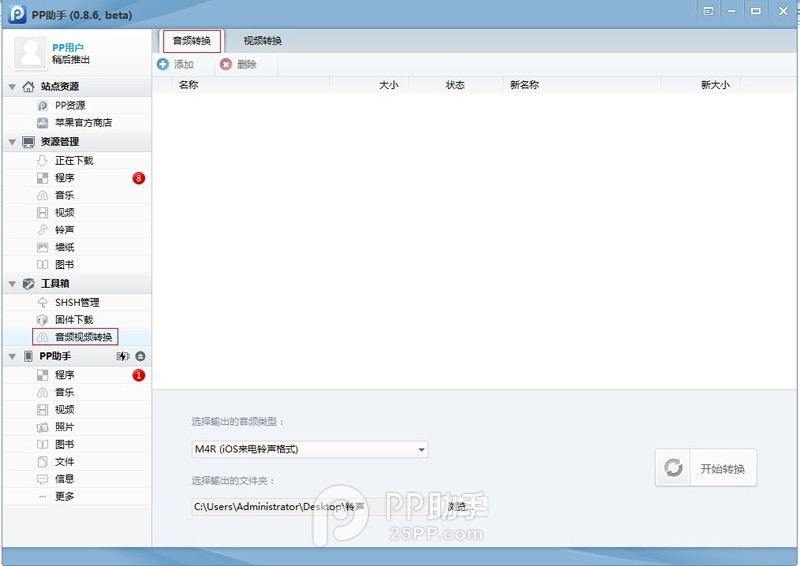Switch to the 音频转换 tab
Viewport: 800px width, 566px height.
[x=192, y=41]
